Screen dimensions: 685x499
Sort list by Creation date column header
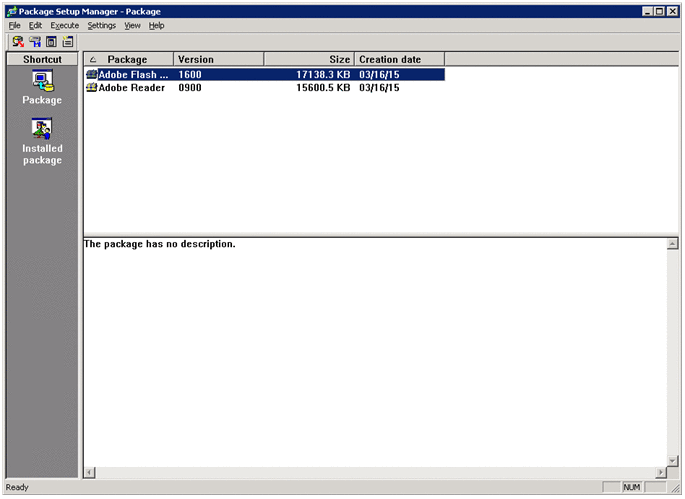point(400,59)
